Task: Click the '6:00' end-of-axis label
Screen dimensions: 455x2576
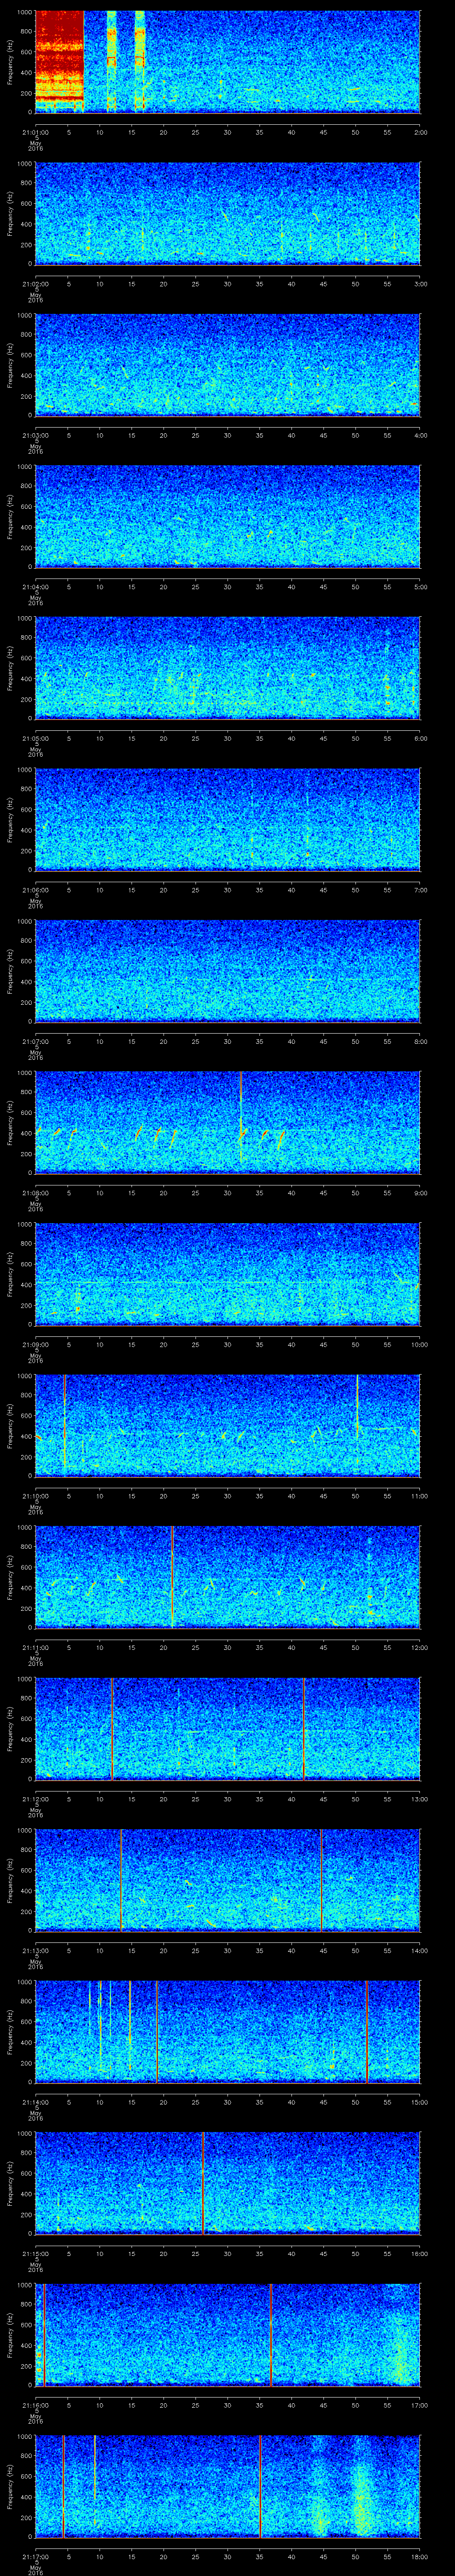Action: click(420, 738)
